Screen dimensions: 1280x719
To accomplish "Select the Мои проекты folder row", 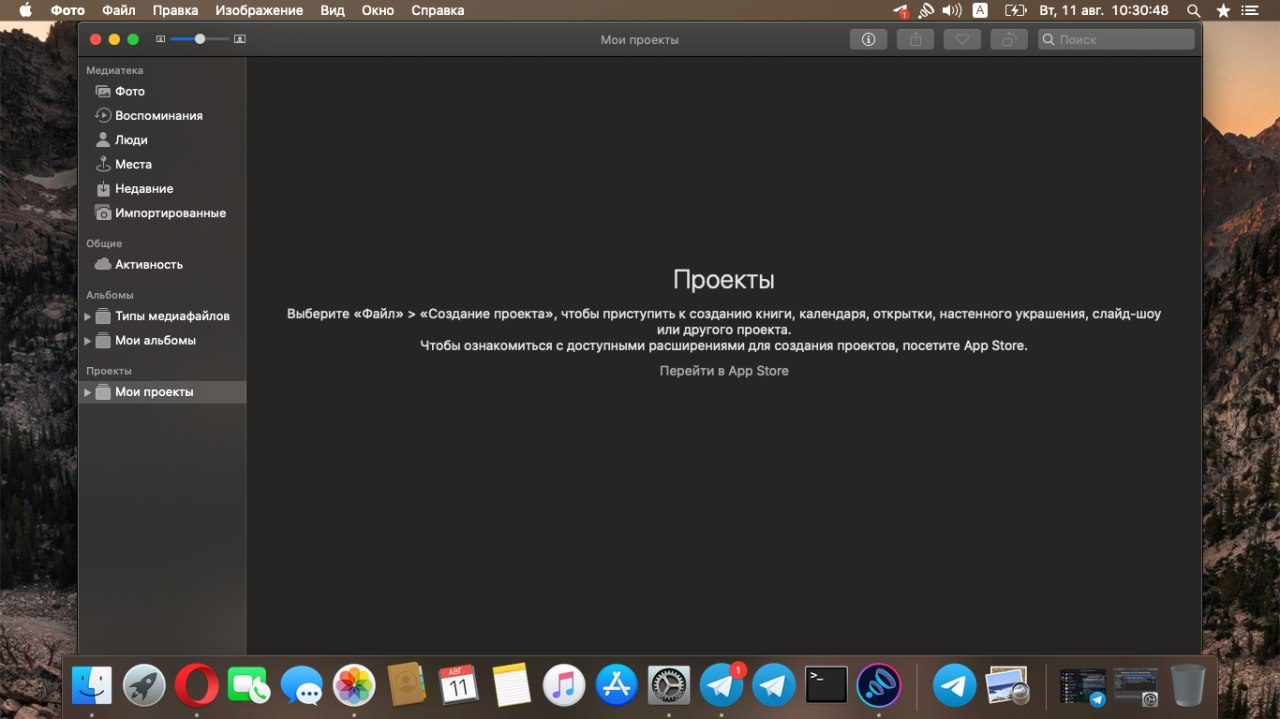I will click(162, 392).
